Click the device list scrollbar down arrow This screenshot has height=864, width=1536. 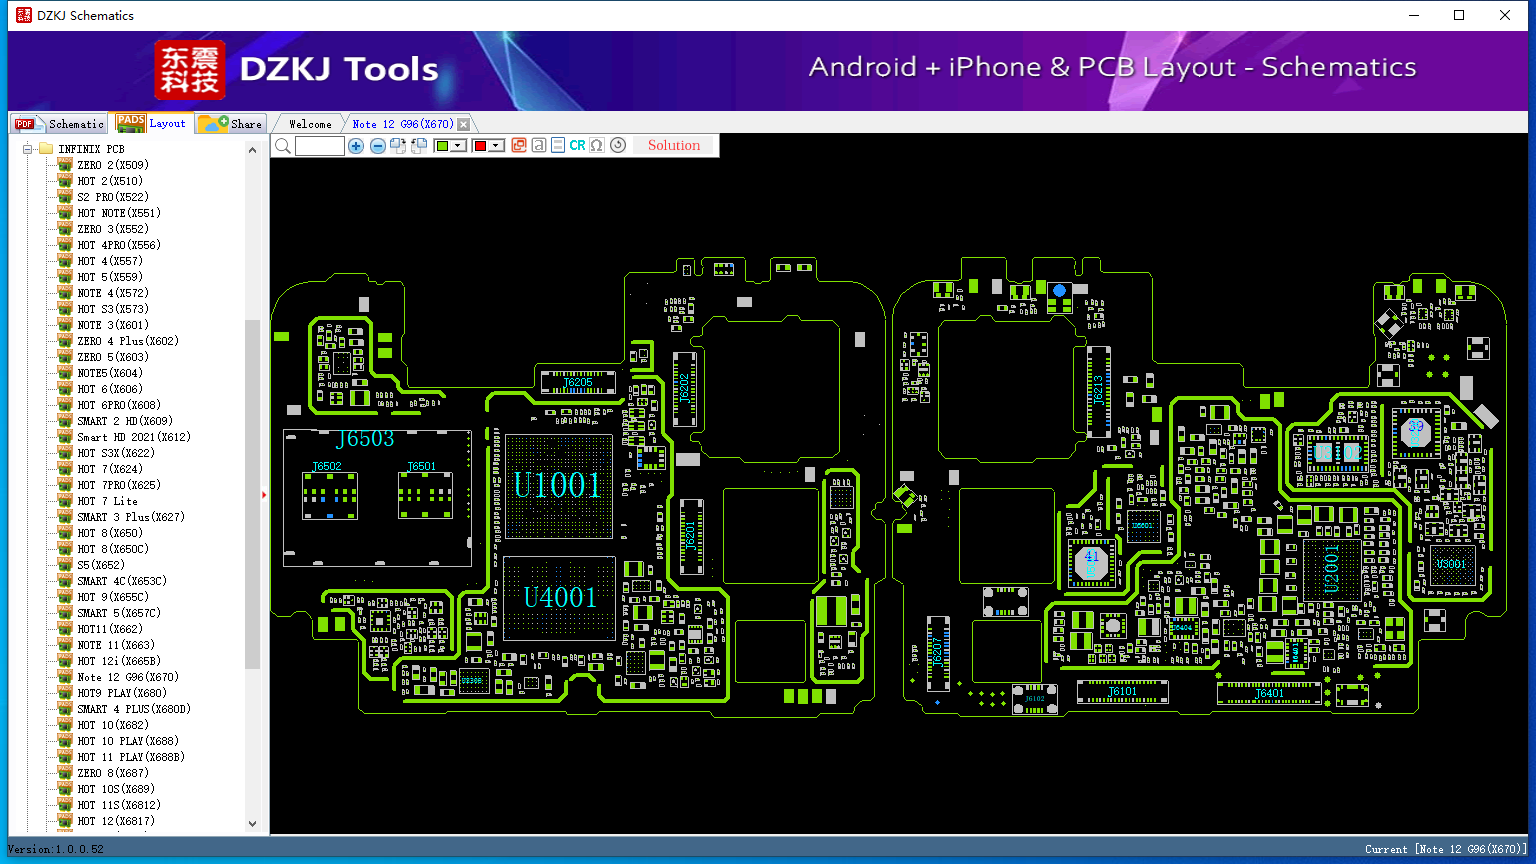[252, 824]
